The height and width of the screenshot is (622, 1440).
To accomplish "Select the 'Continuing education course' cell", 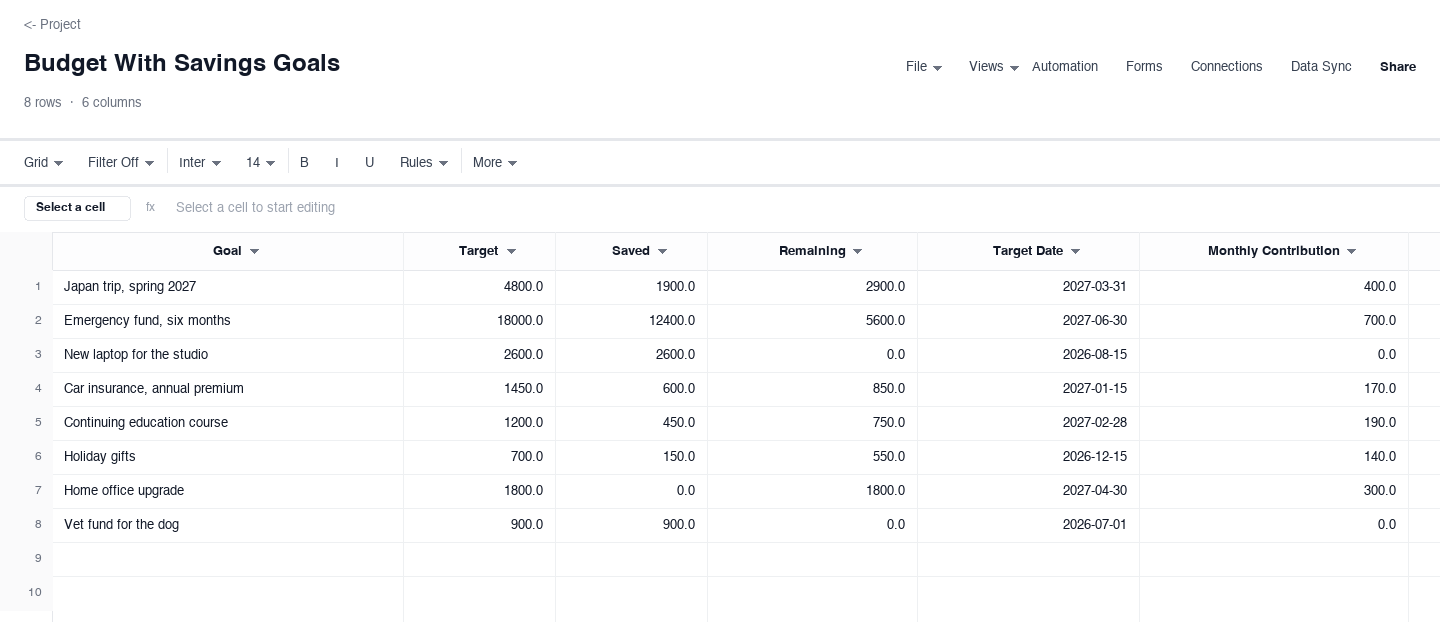I will pos(228,423).
